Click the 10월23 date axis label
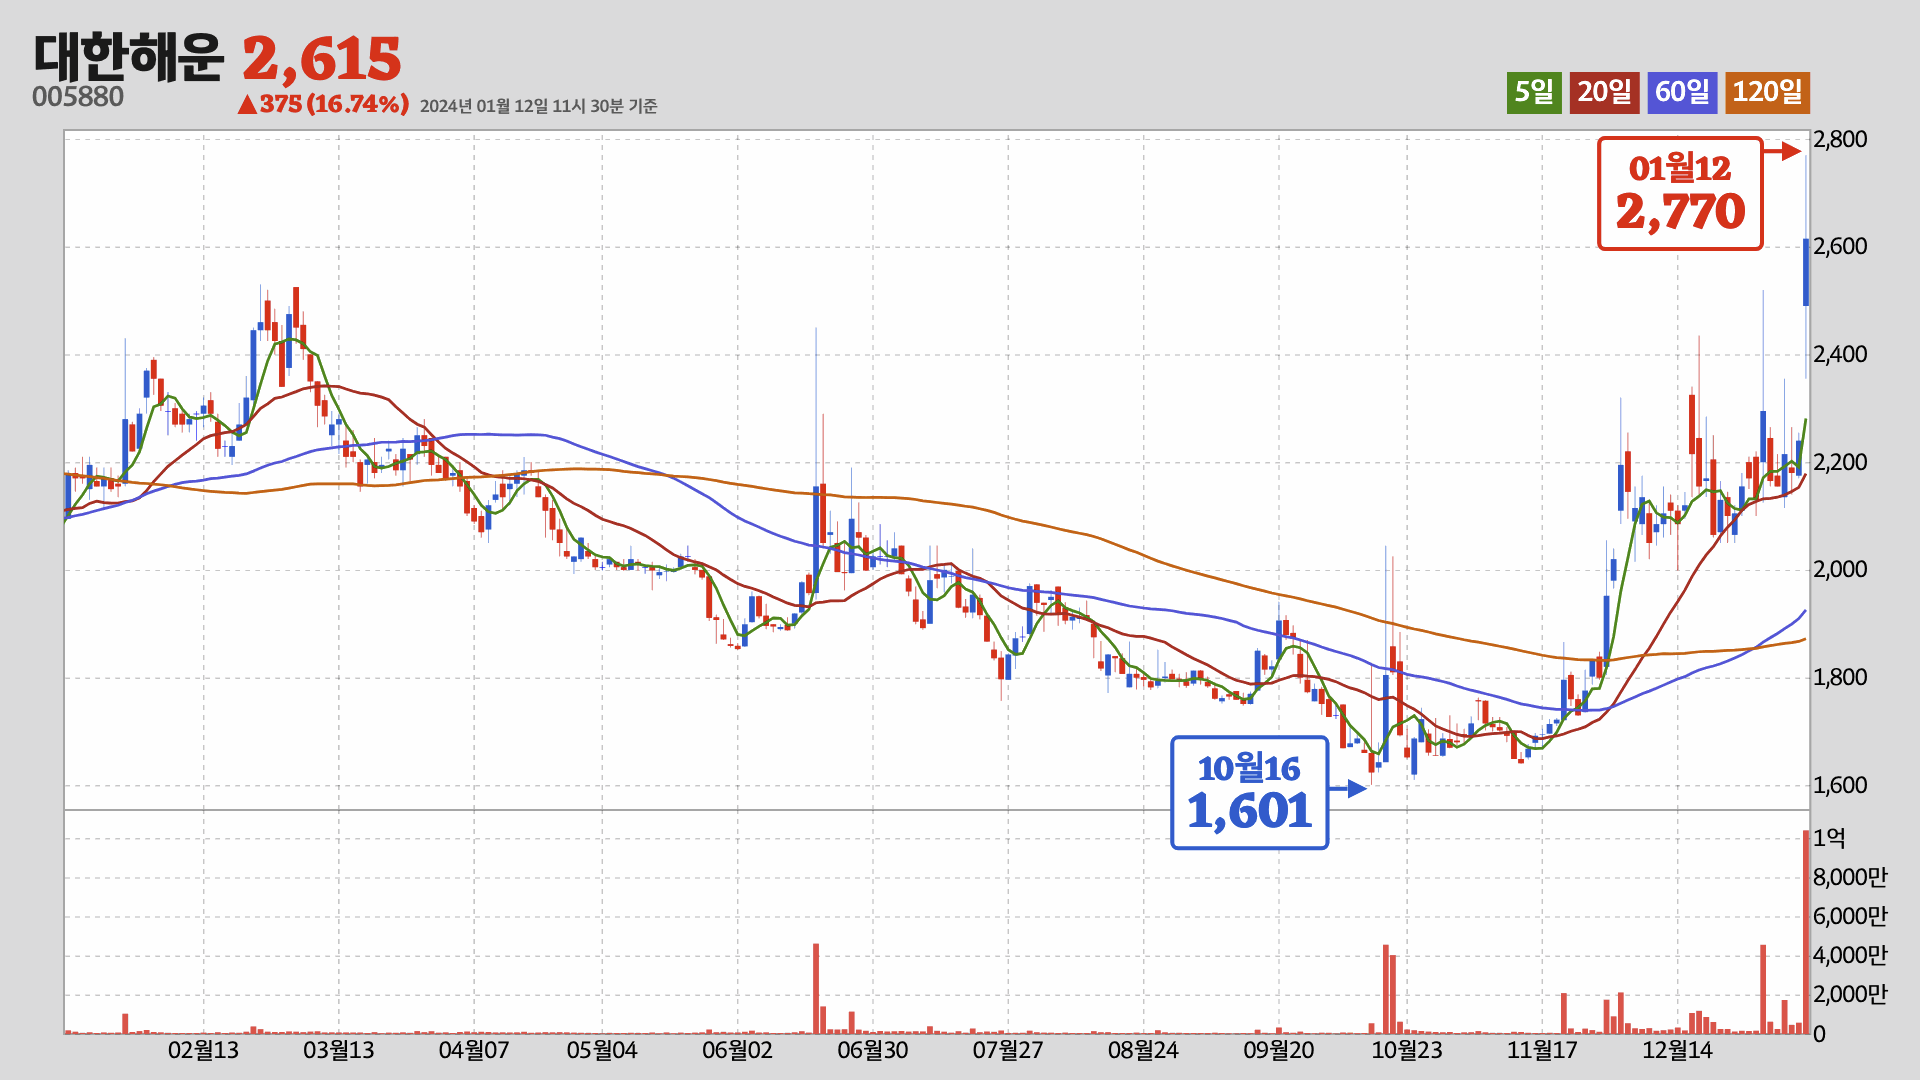The image size is (1920, 1080). tap(1407, 1051)
